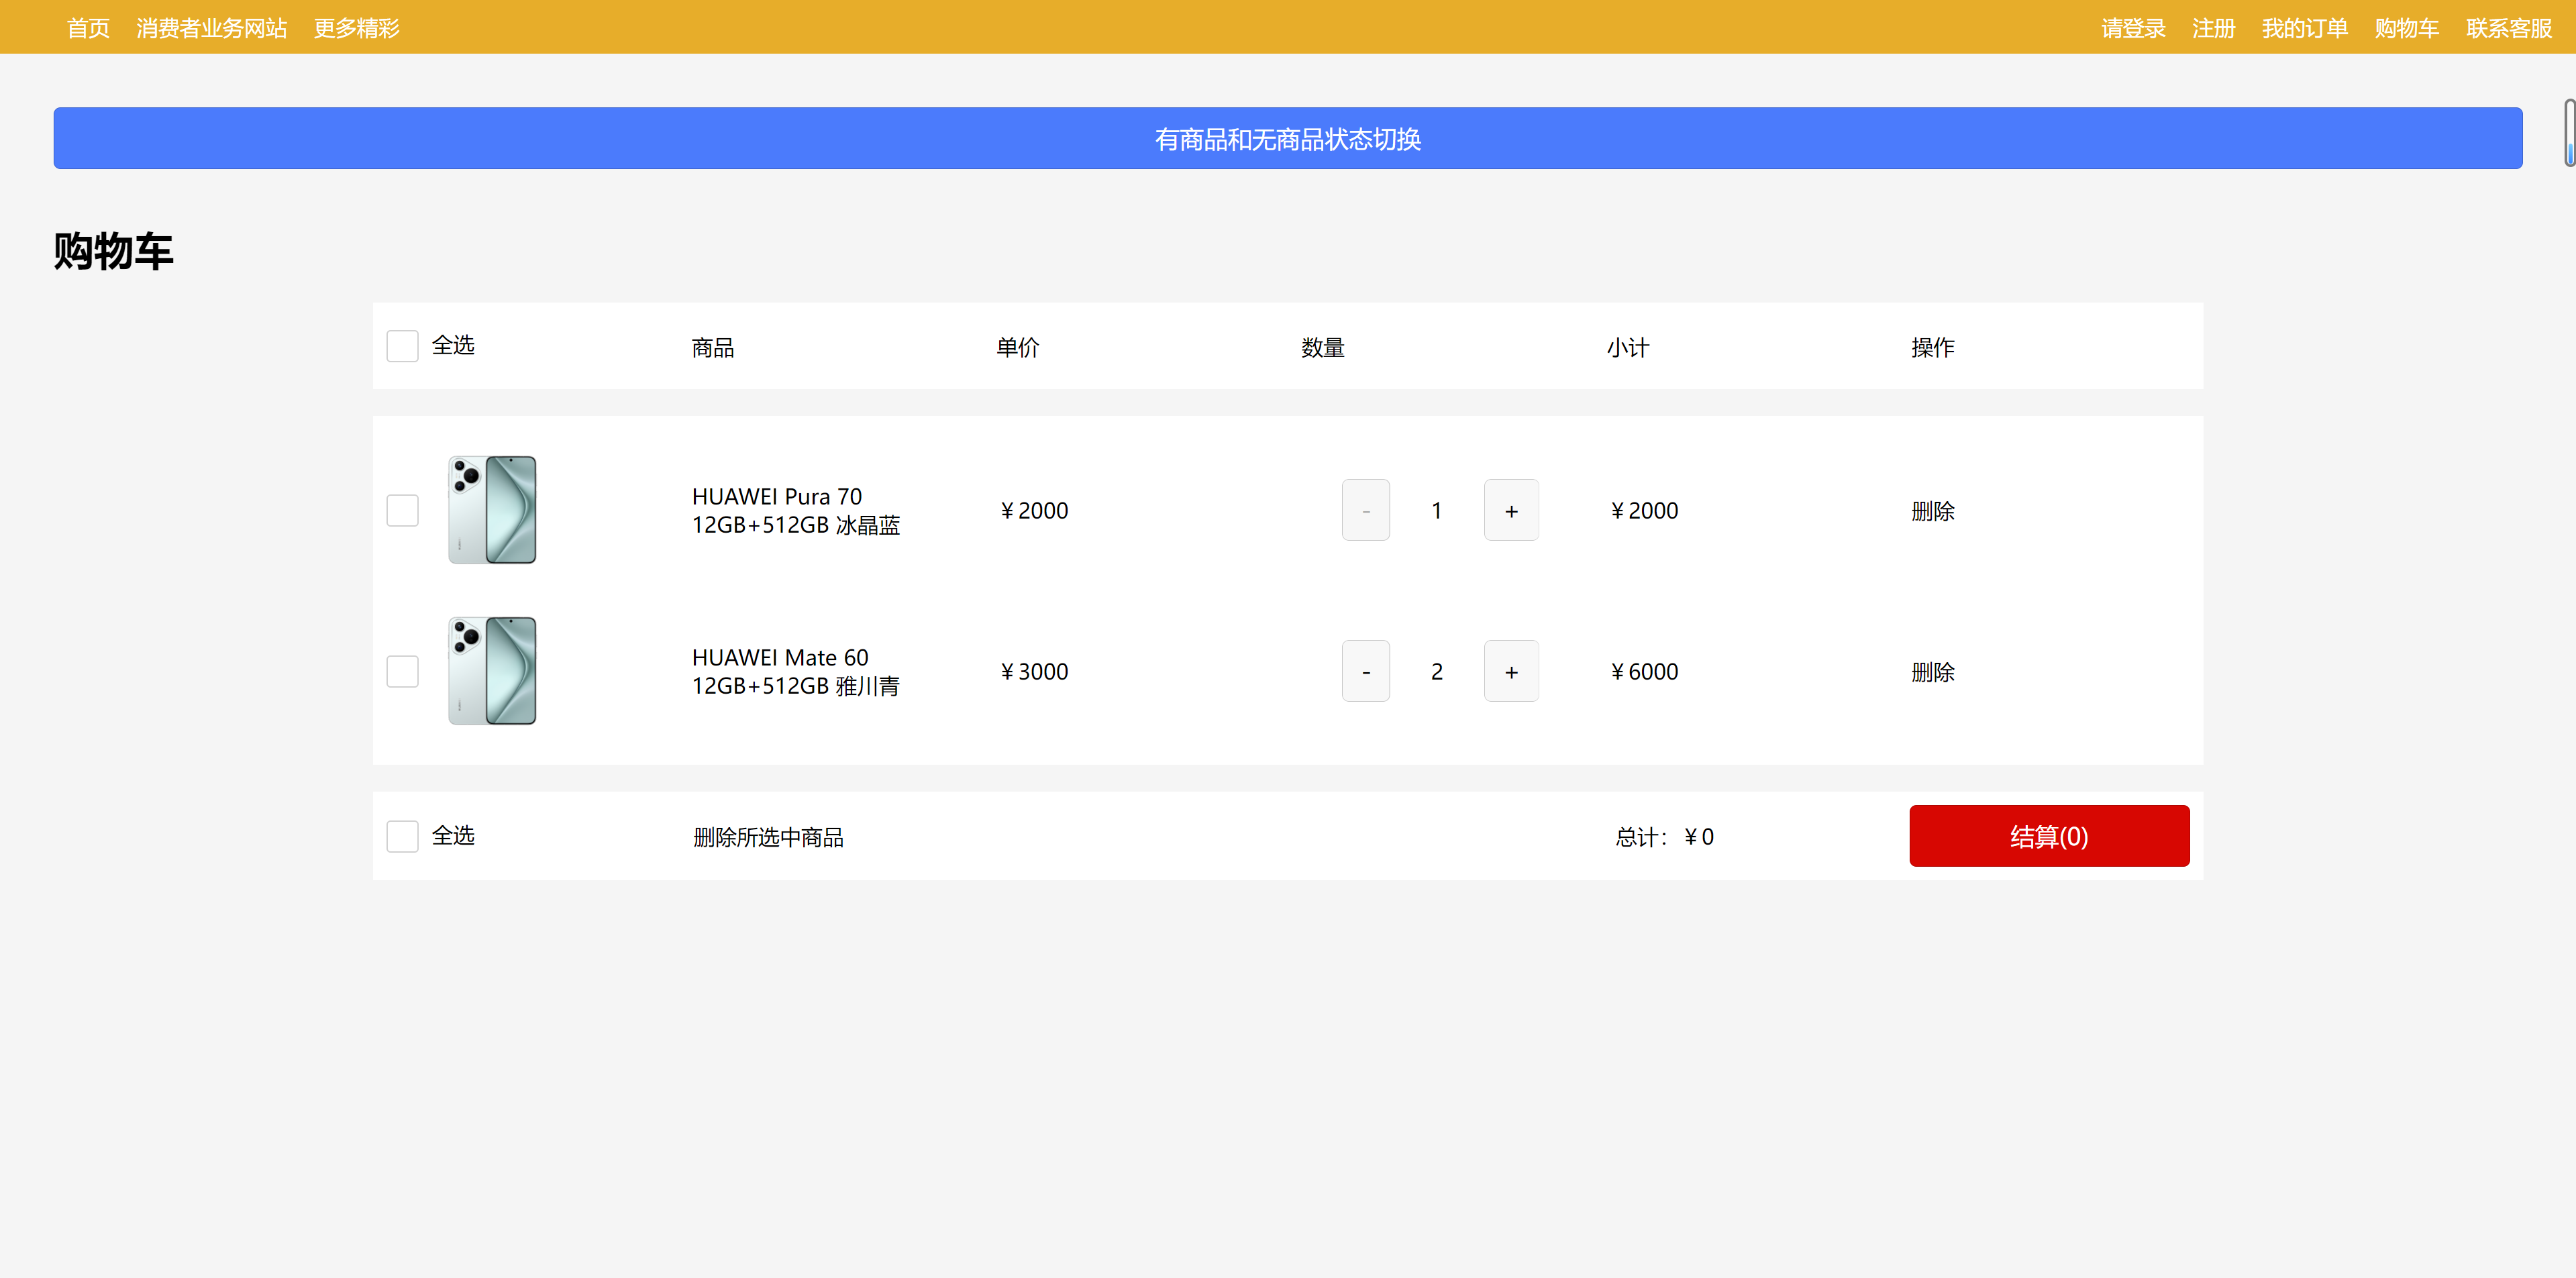Select the HUAWEI Mate 60 checkbox
This screenshot has width=2576, height=1278.
tap(402, 671)
